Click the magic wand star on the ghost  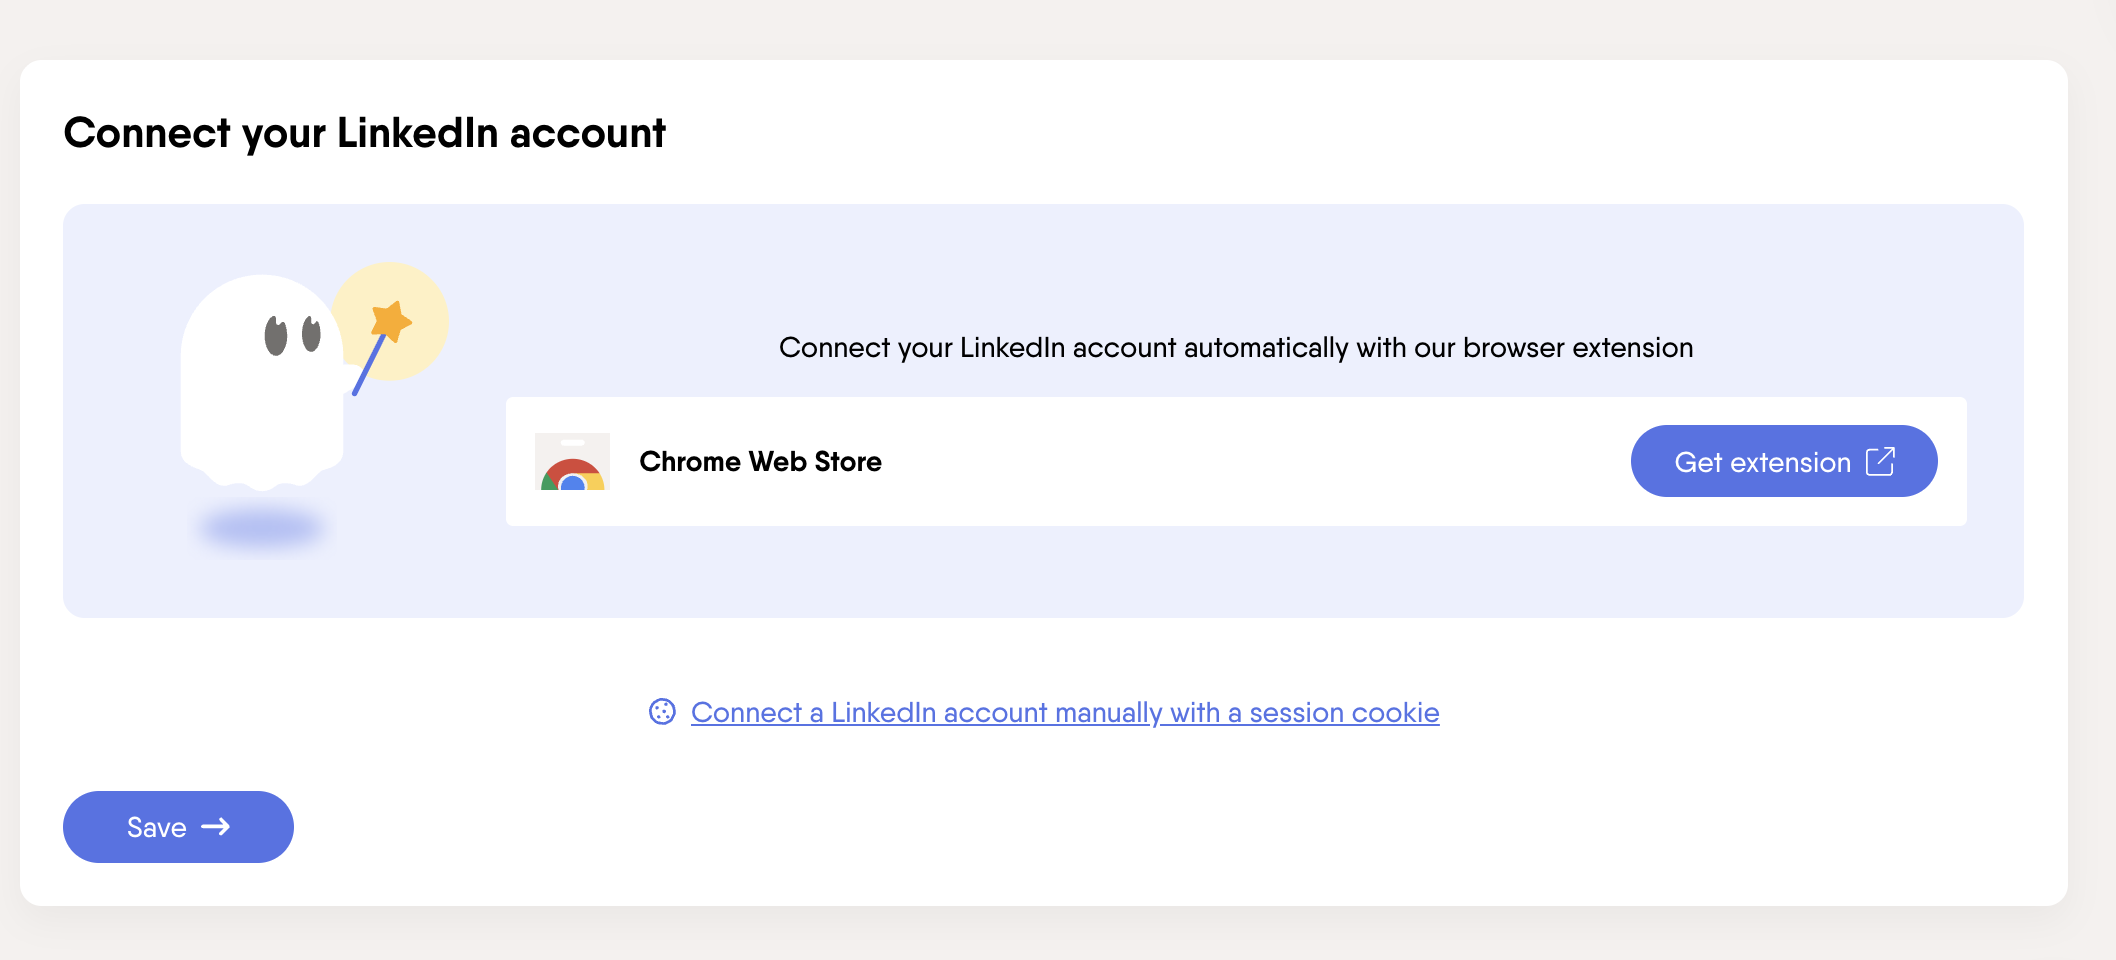(x=389, y=320)
